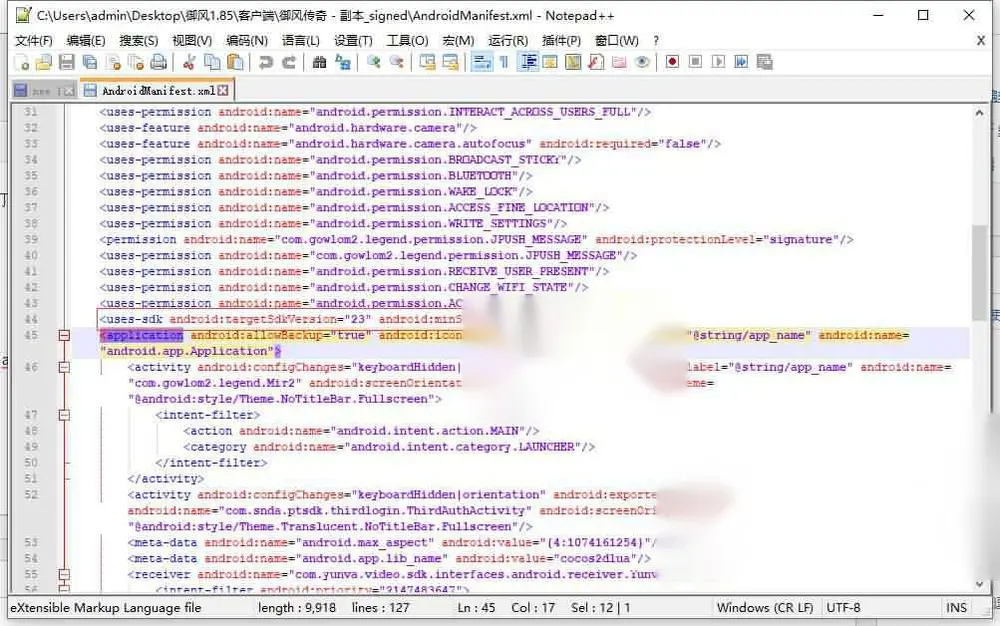Select the AndroidManifest.xml tab
This screenshot has width=1000, height=626.
158,91
